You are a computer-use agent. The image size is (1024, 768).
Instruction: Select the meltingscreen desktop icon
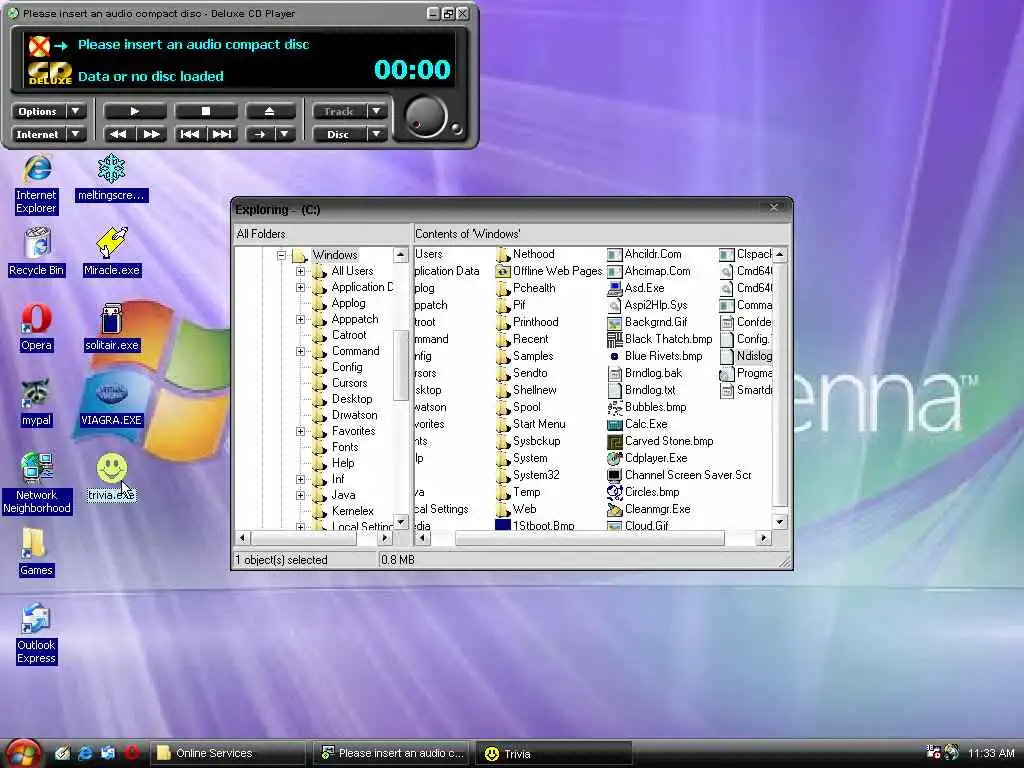(111, 178)
